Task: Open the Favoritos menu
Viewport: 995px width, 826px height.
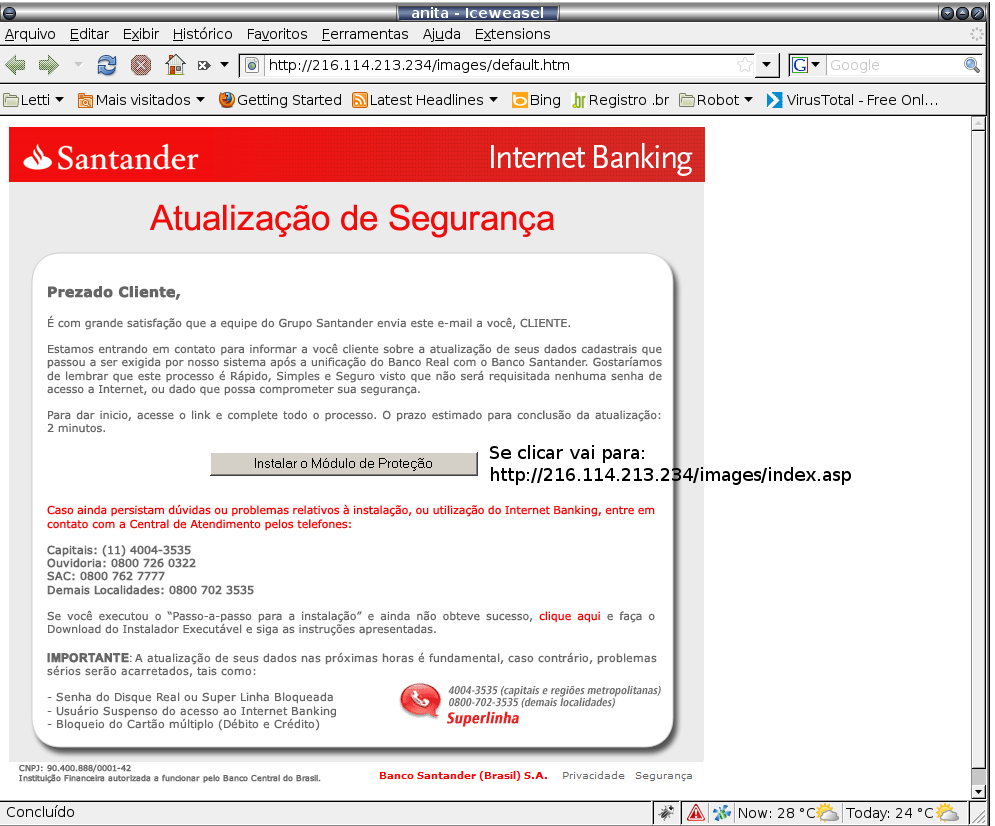Action: point(277,34)
